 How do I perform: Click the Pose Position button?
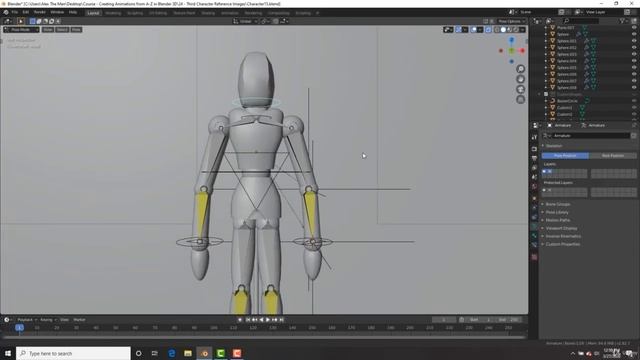[x=565, y=156]
